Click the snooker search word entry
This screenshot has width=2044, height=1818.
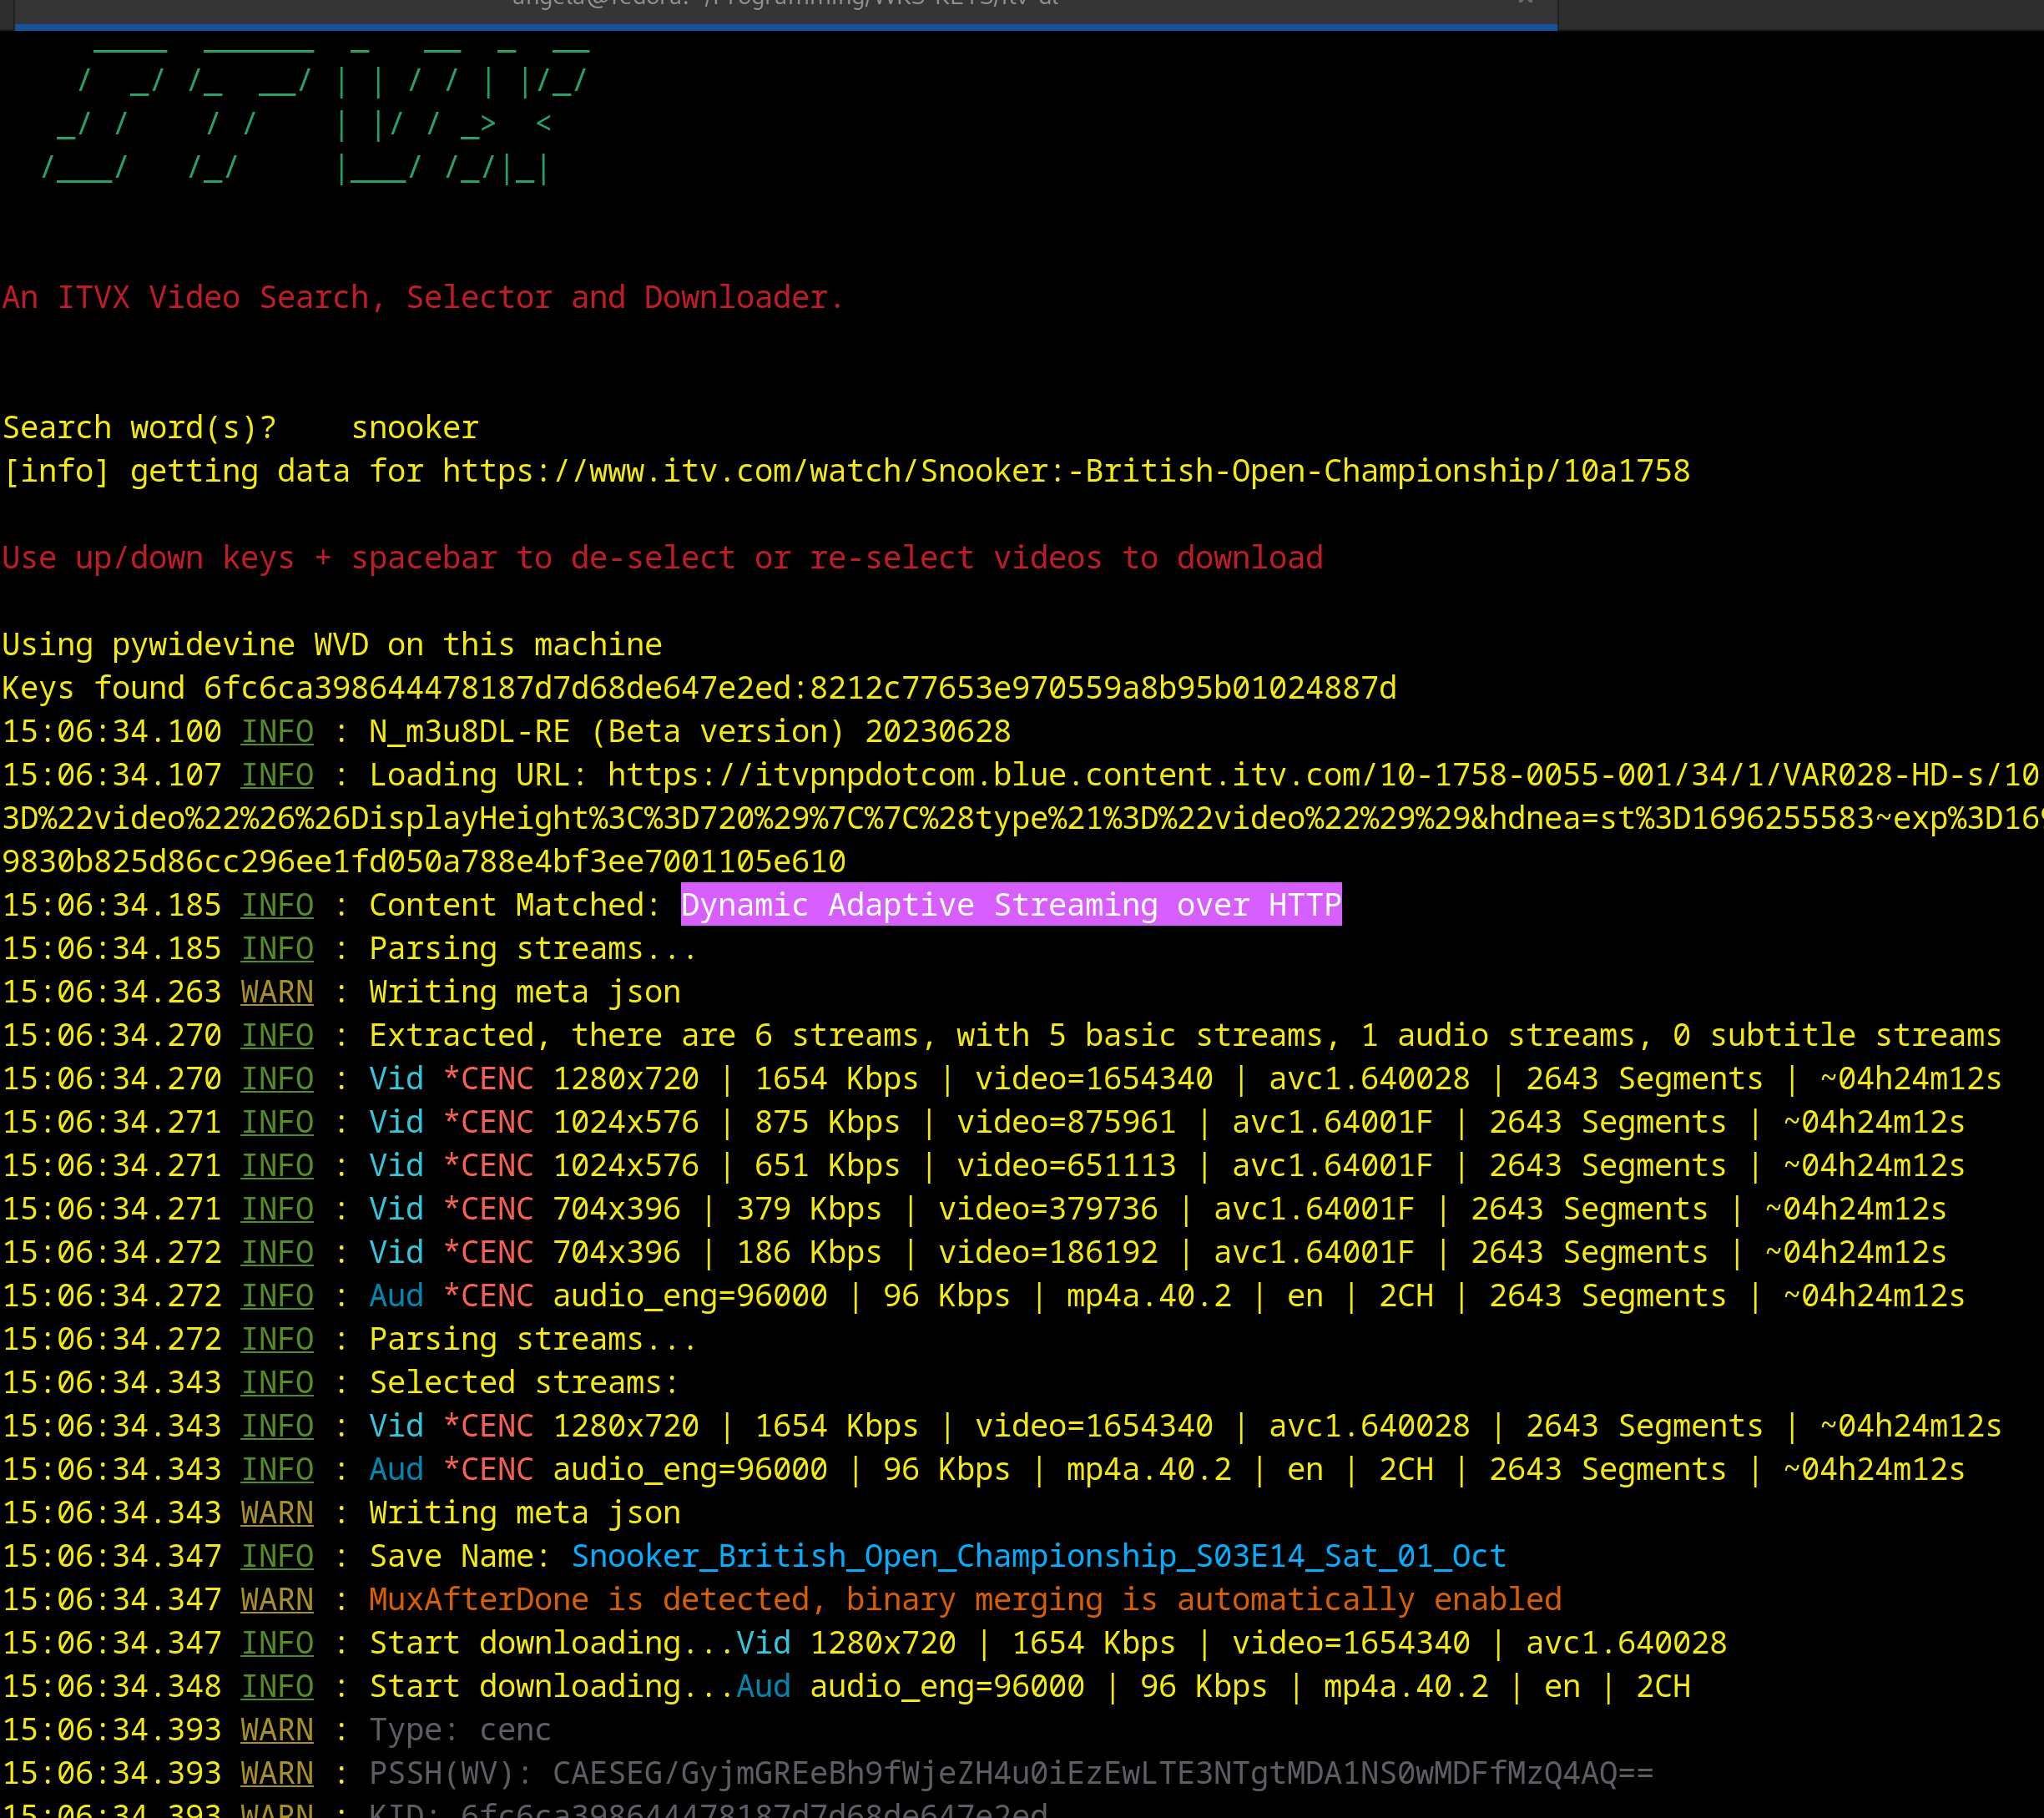[415, 428]
